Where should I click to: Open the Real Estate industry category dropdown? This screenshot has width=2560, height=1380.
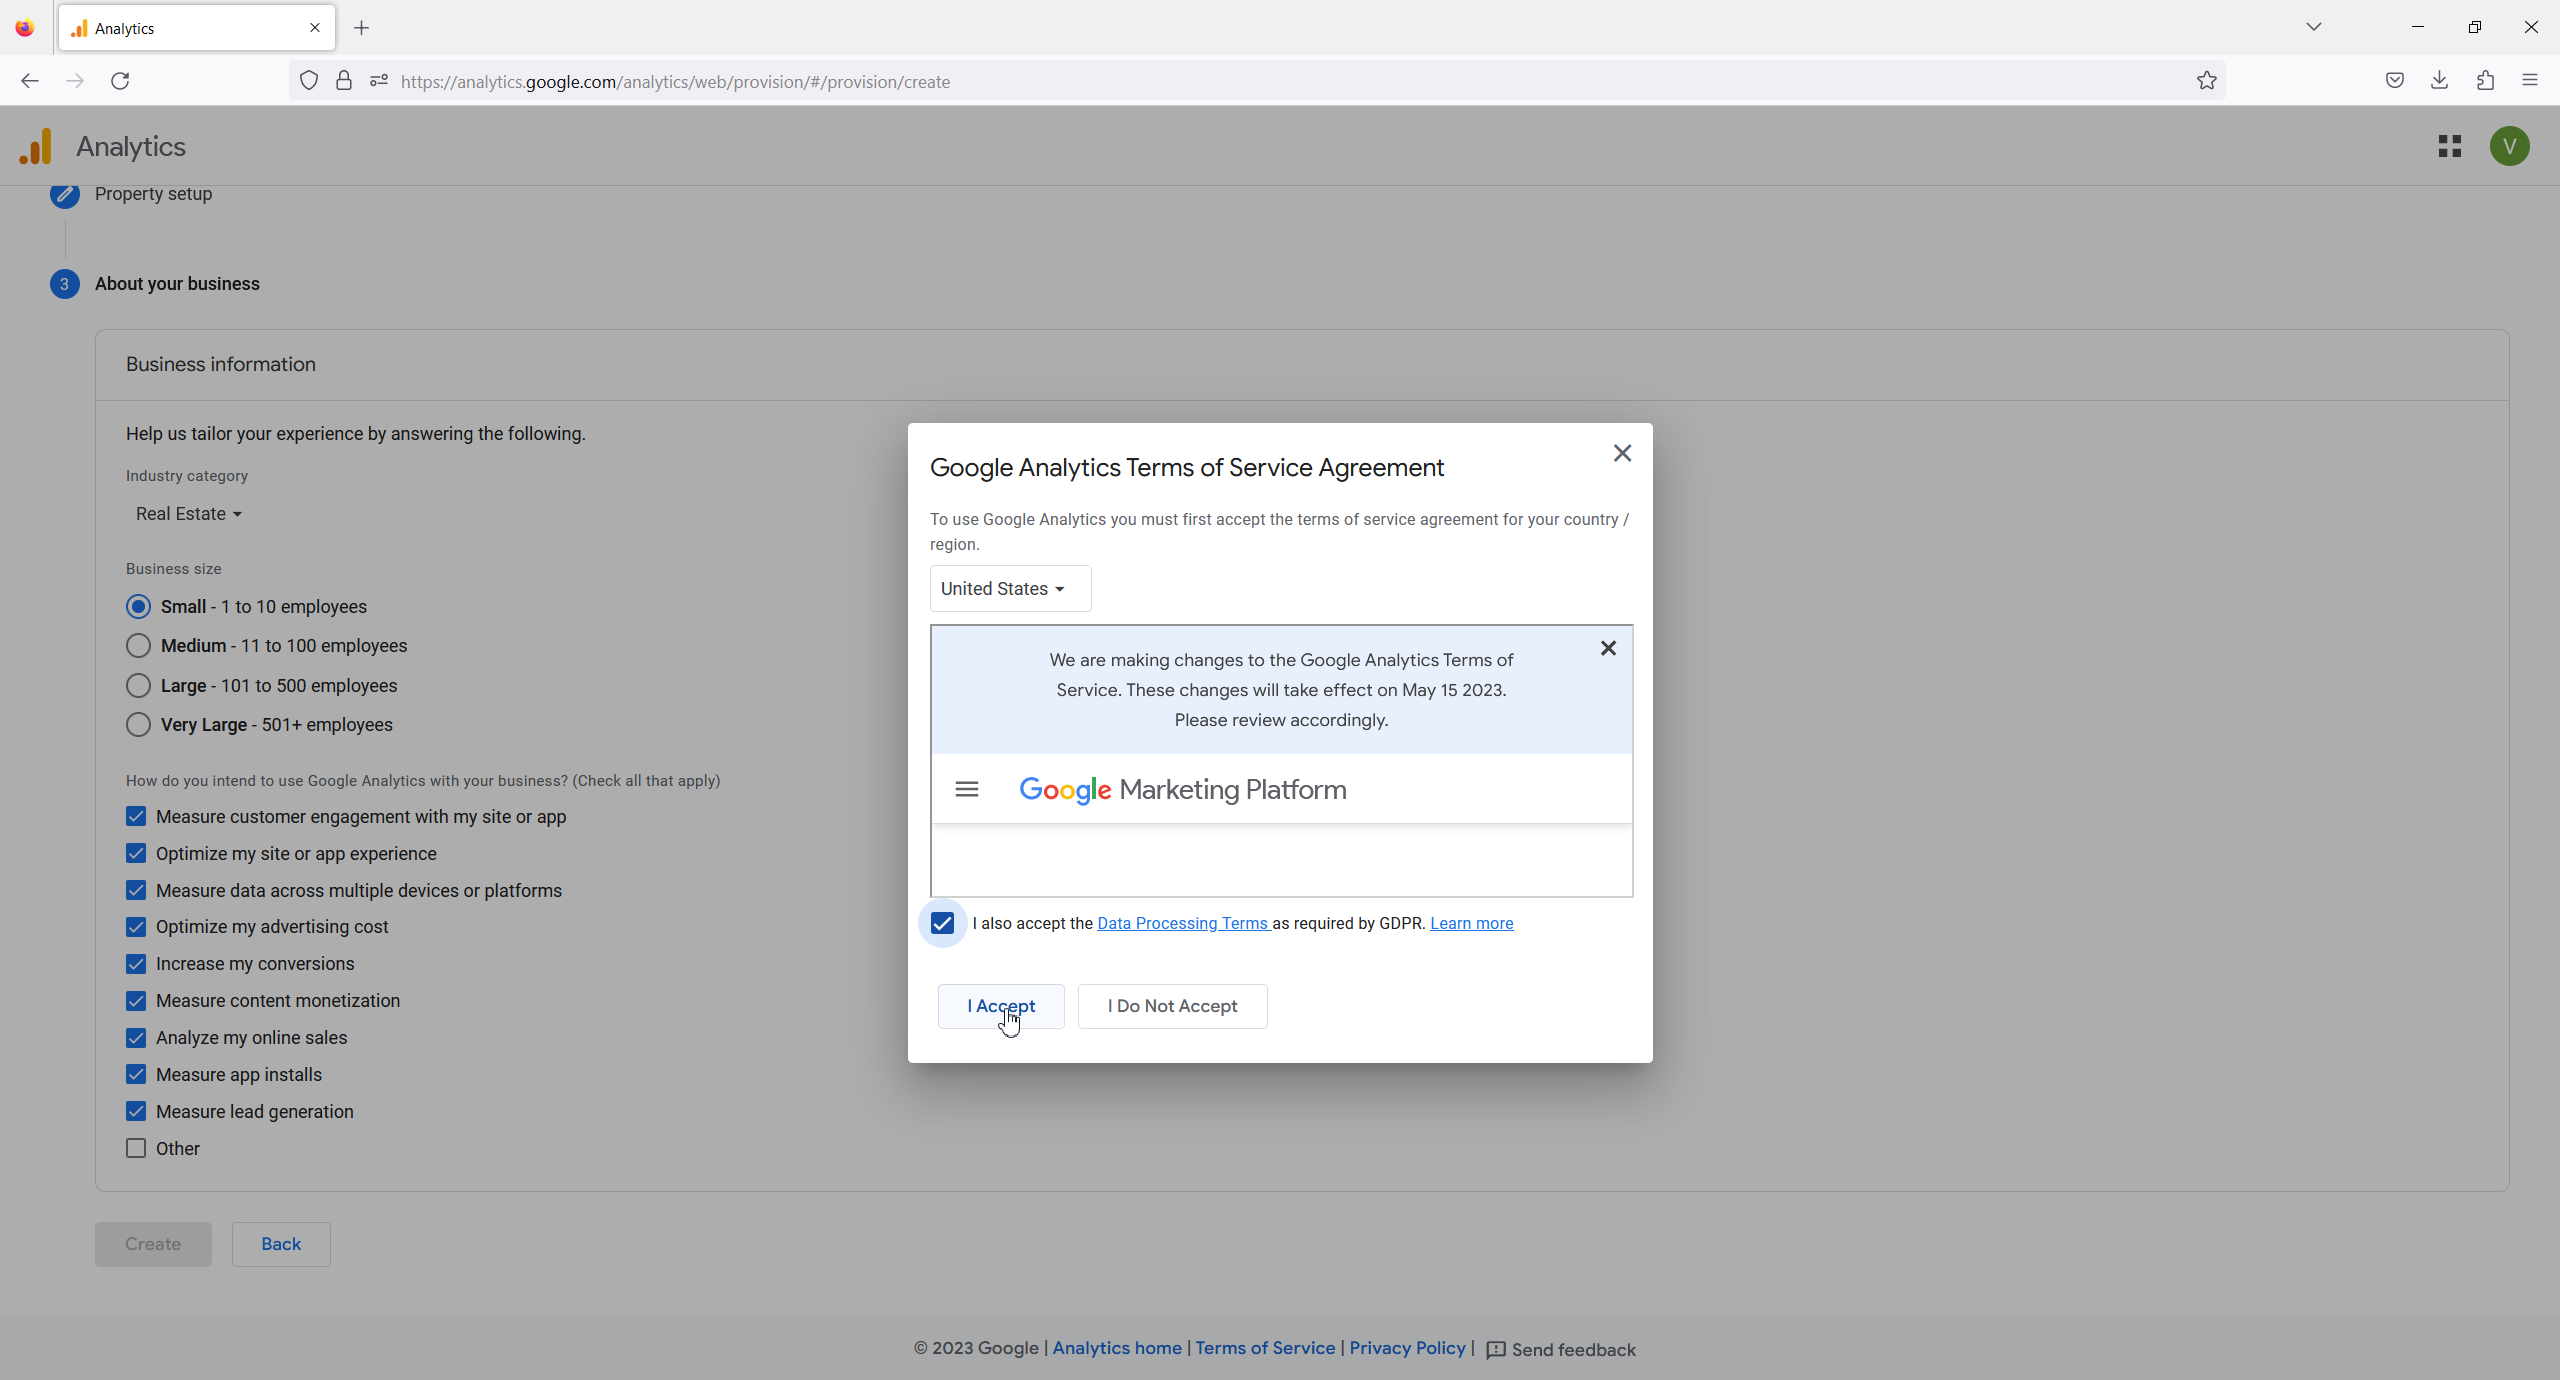(x=189, y=514)
